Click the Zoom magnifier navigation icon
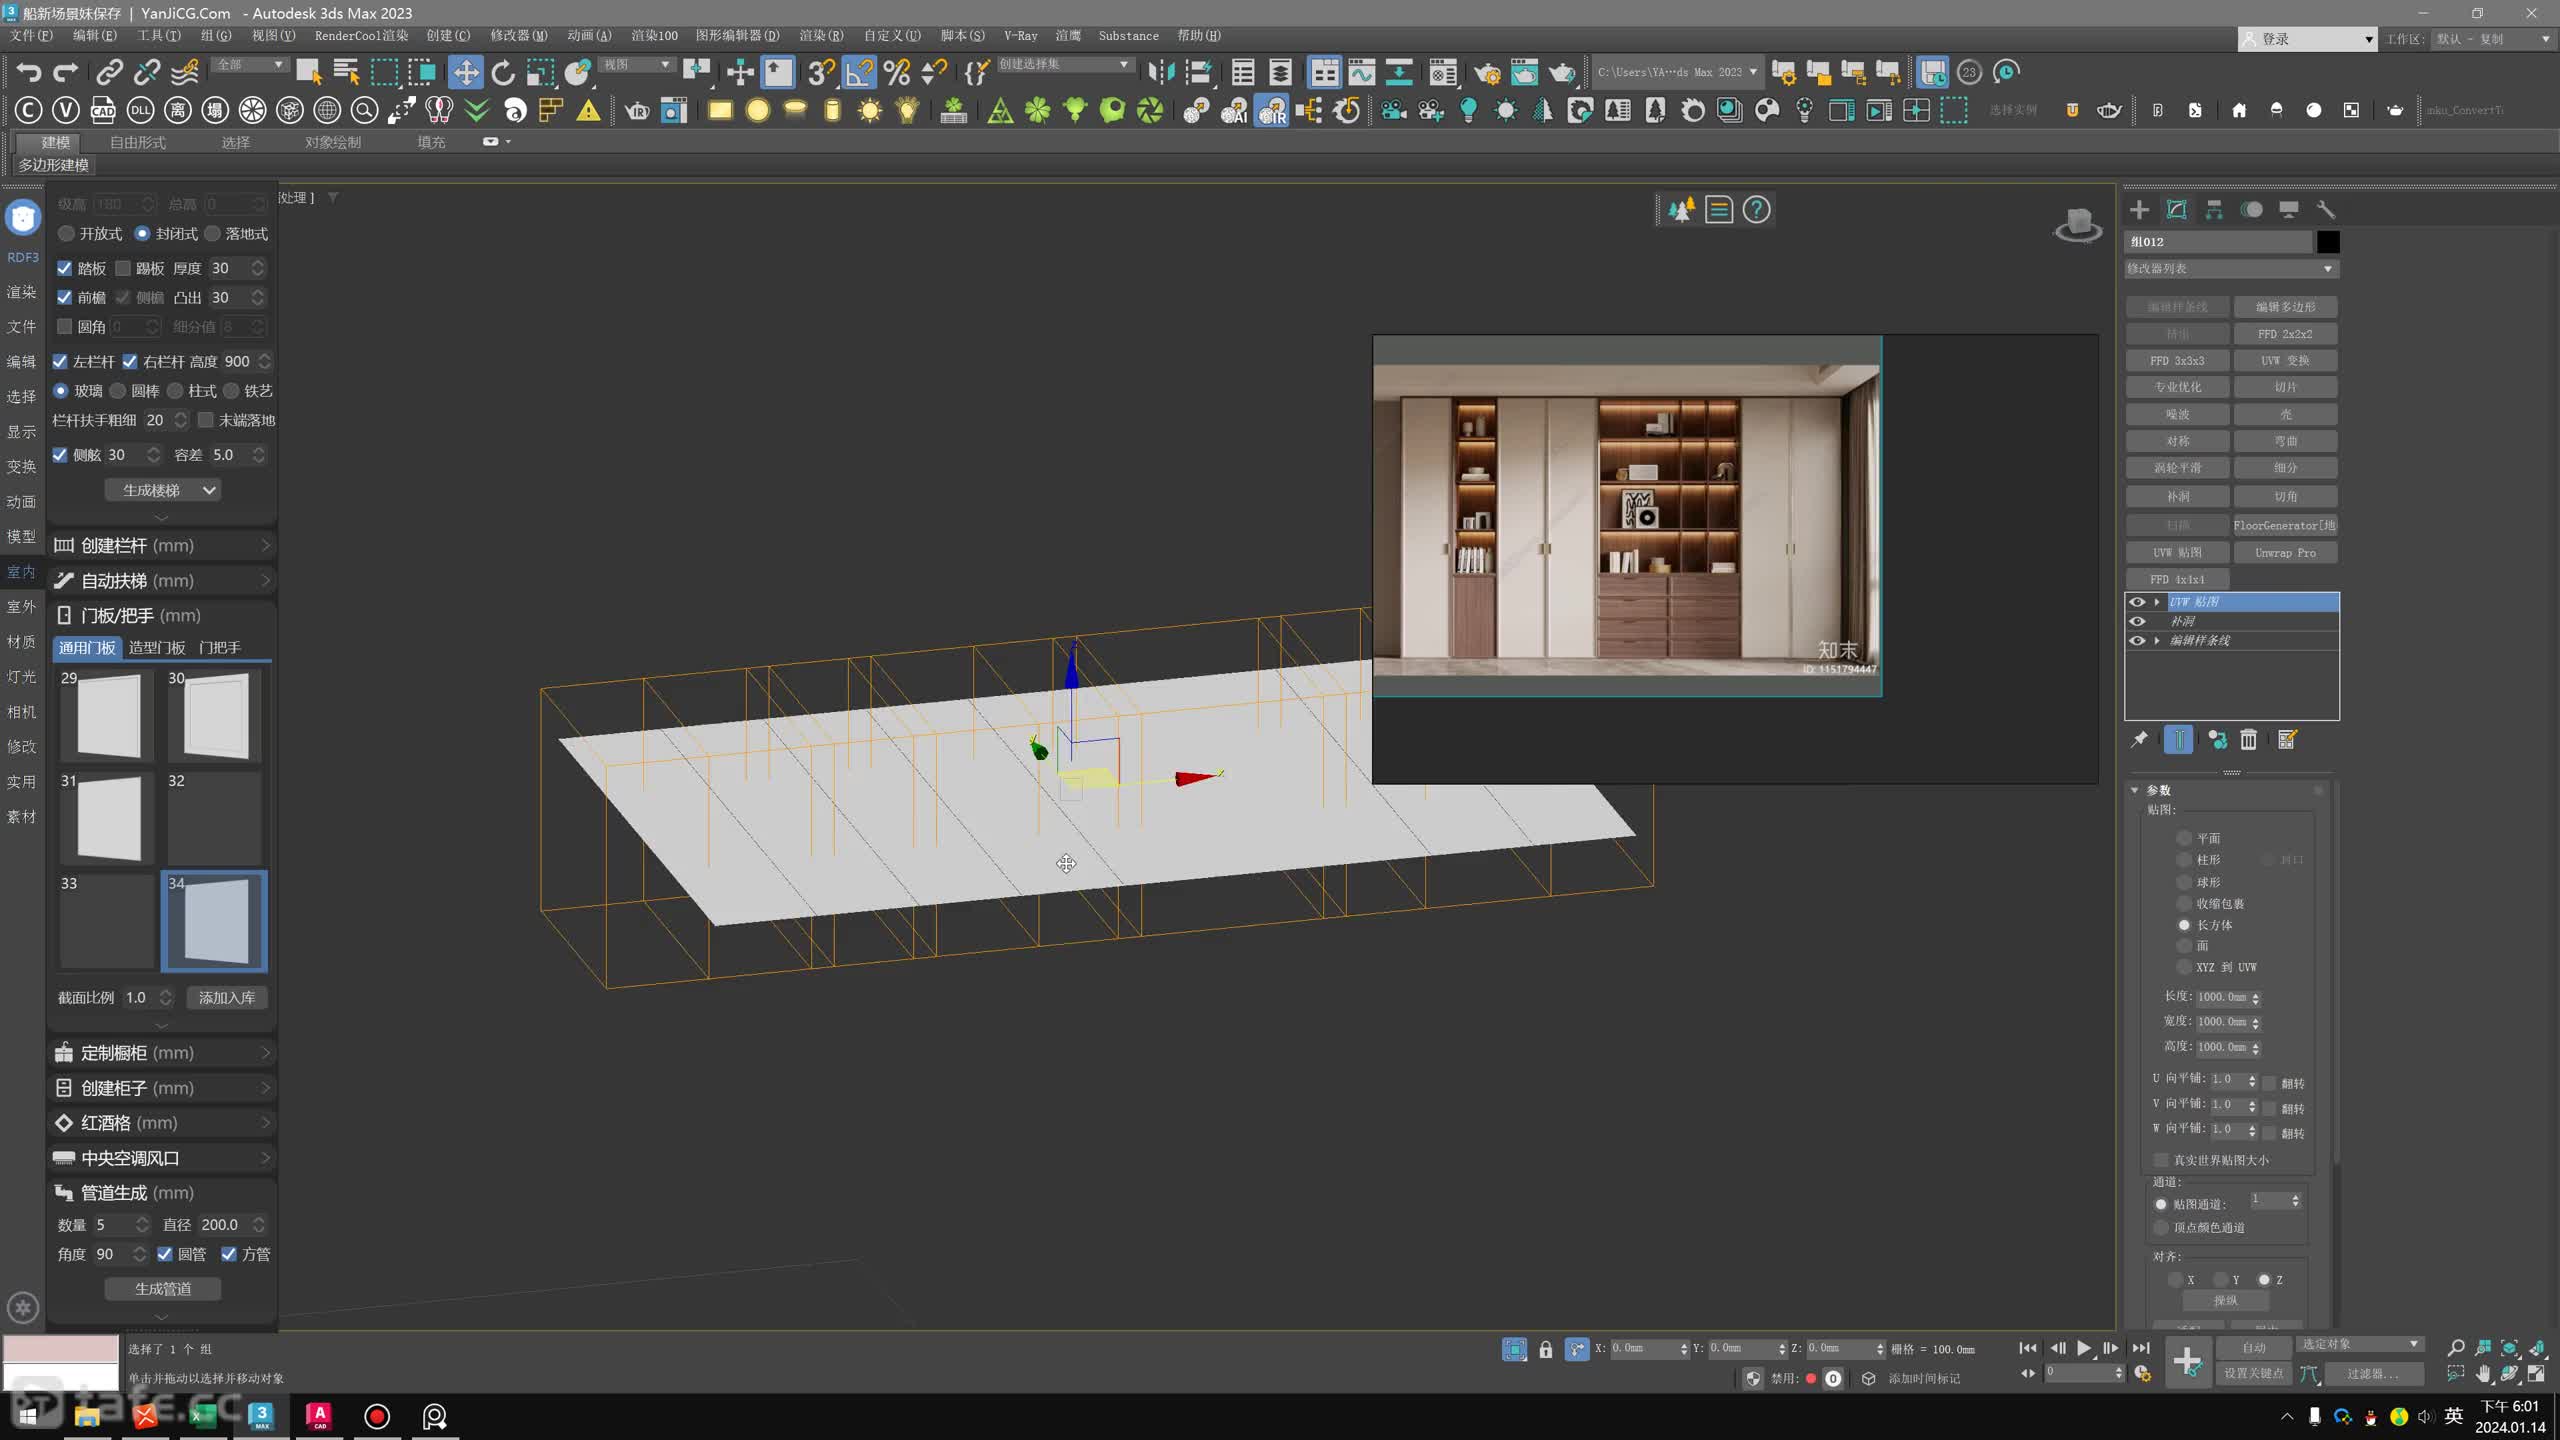The image size is (2560, 1440). 2456,1348
